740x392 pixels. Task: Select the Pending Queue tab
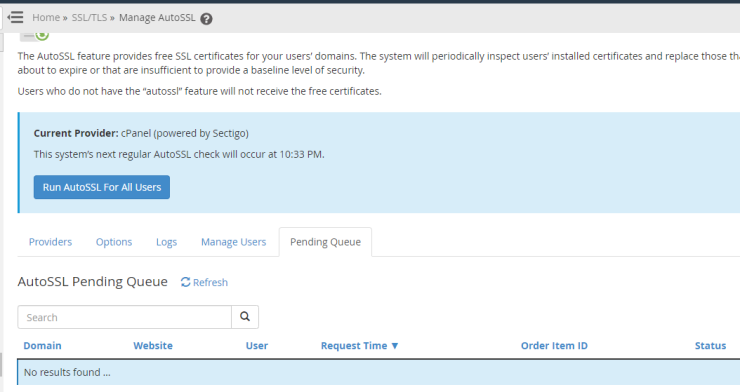(325, 242)
